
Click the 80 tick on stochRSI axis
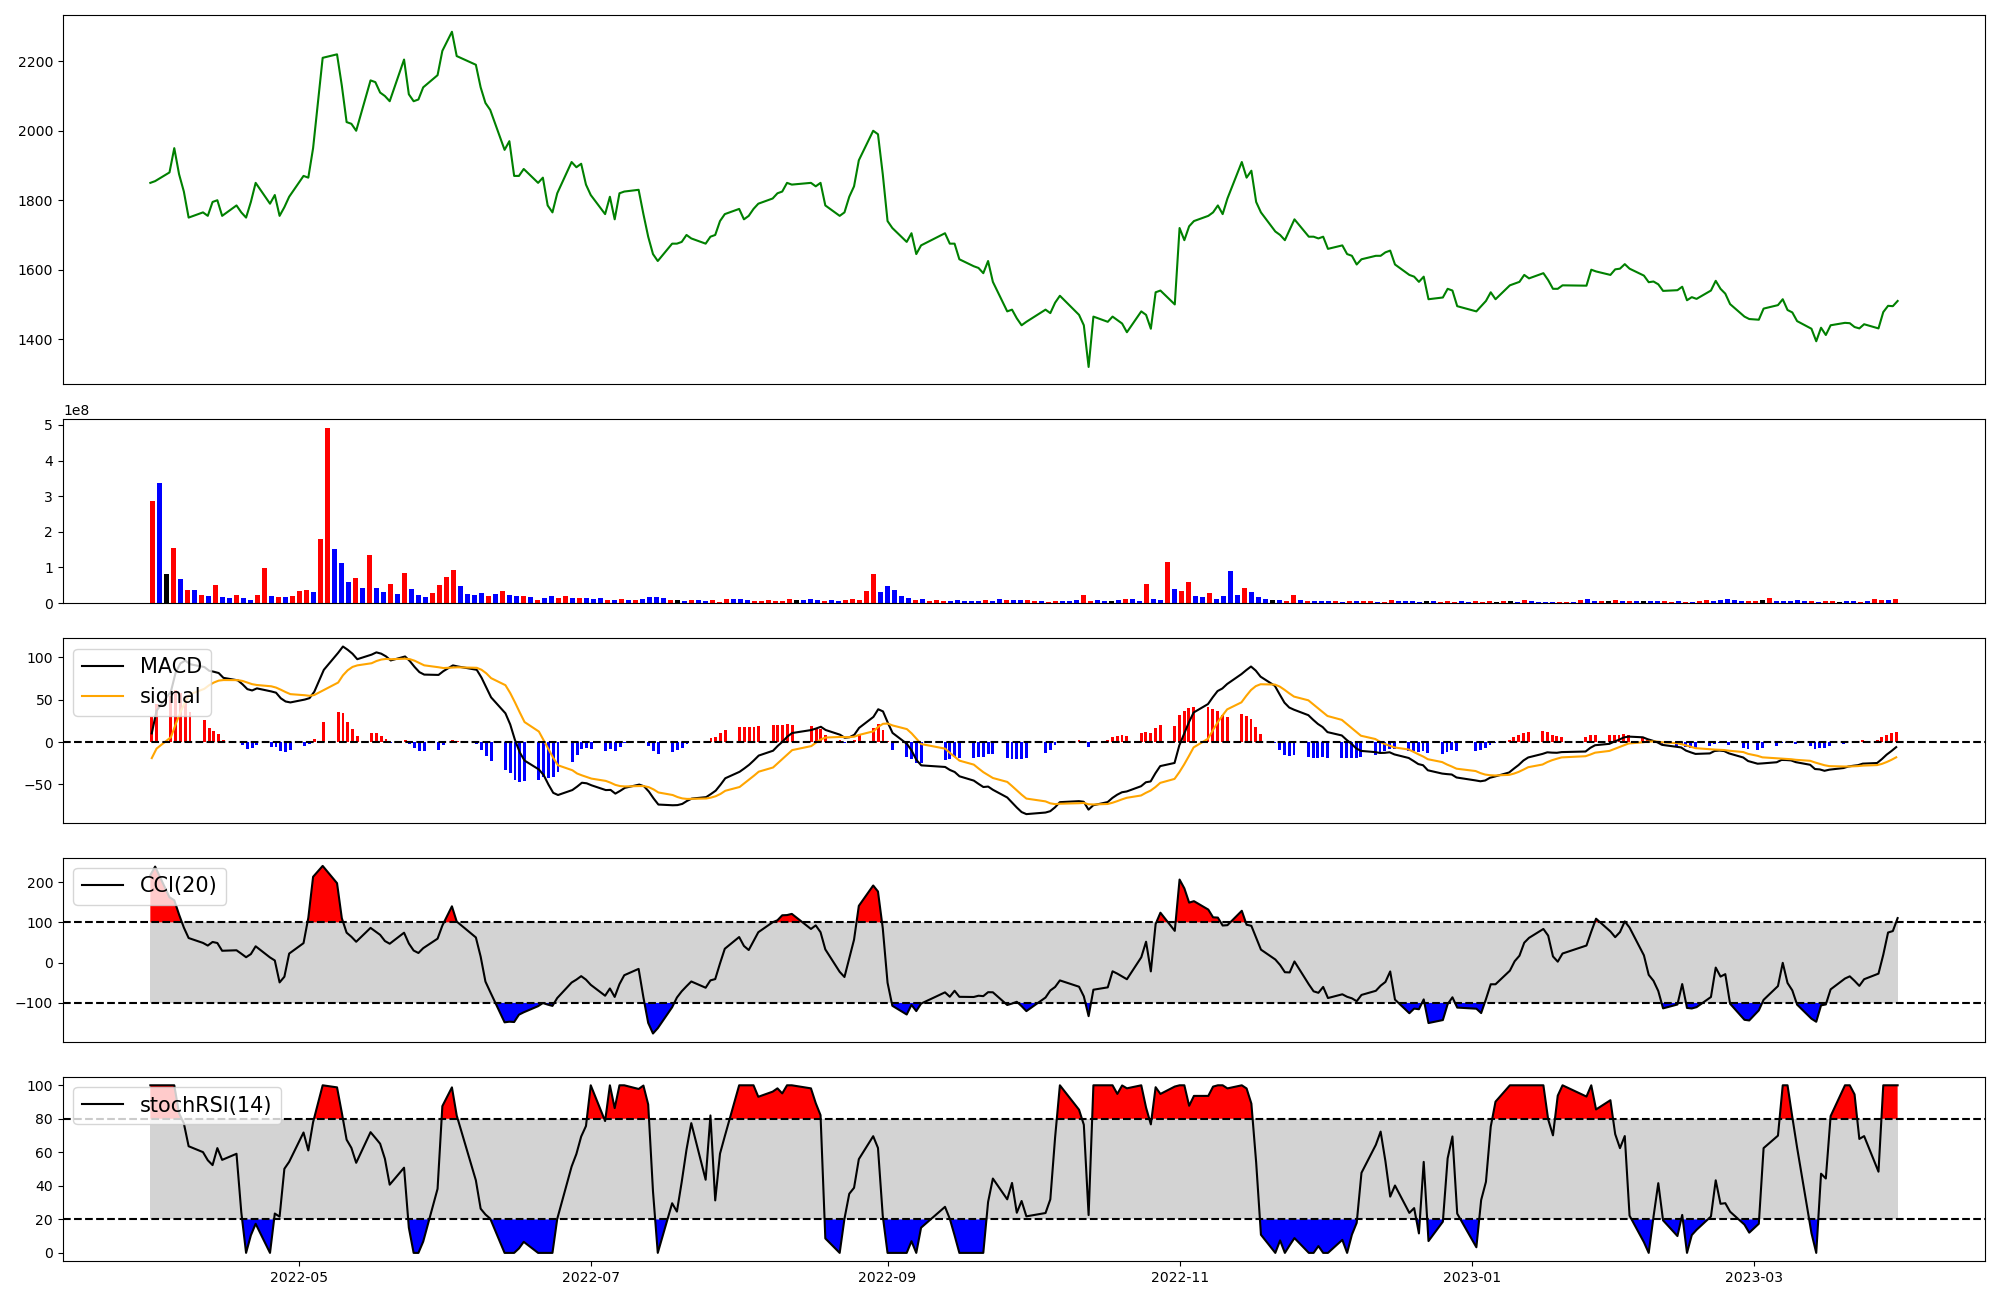[45, 1120]
